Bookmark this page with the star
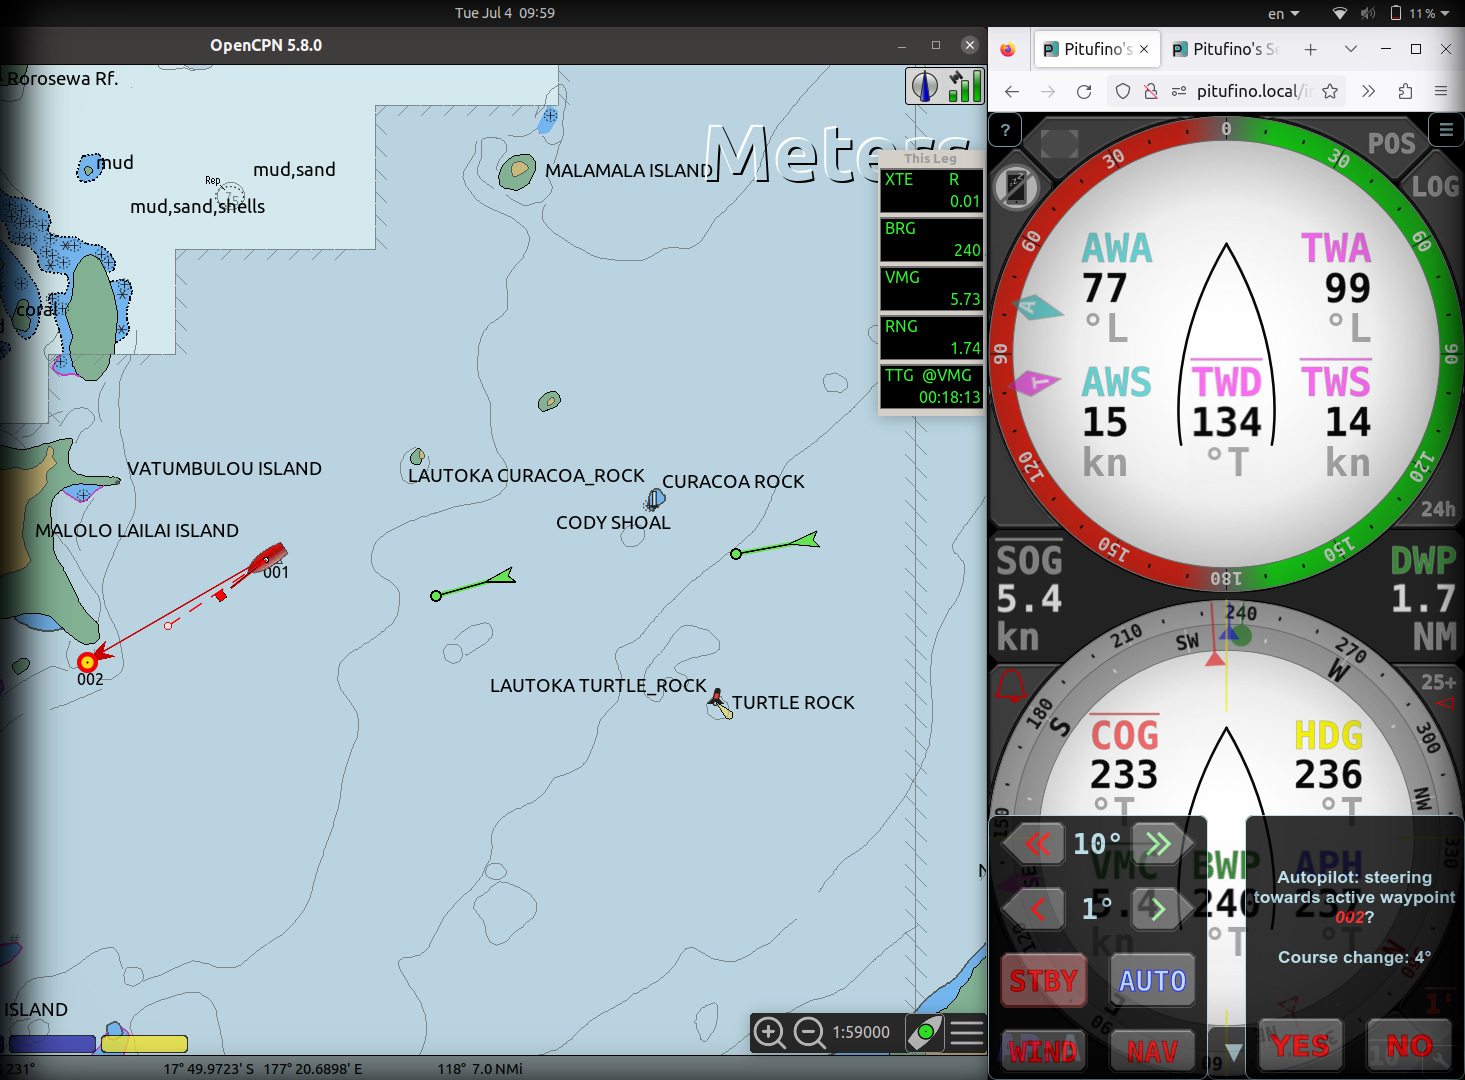Viewport: 1465px width, 1080px height. coord(1330,91)
